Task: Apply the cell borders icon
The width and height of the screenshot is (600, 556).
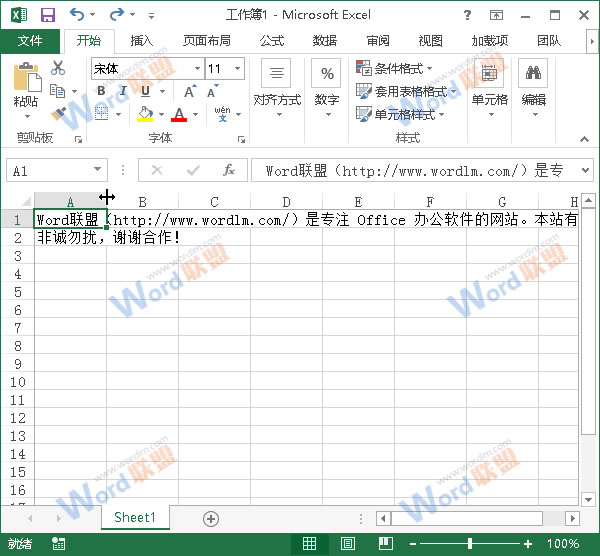Action: click(101, 113)
